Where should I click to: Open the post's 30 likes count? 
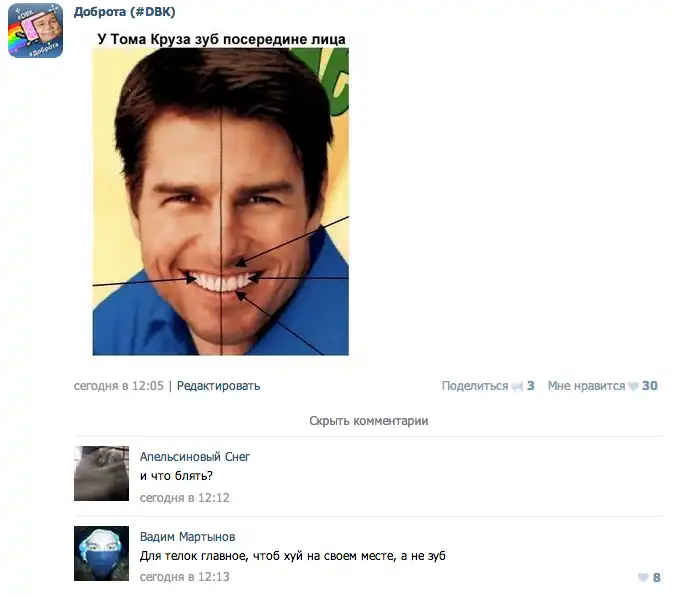pos(650,386)
